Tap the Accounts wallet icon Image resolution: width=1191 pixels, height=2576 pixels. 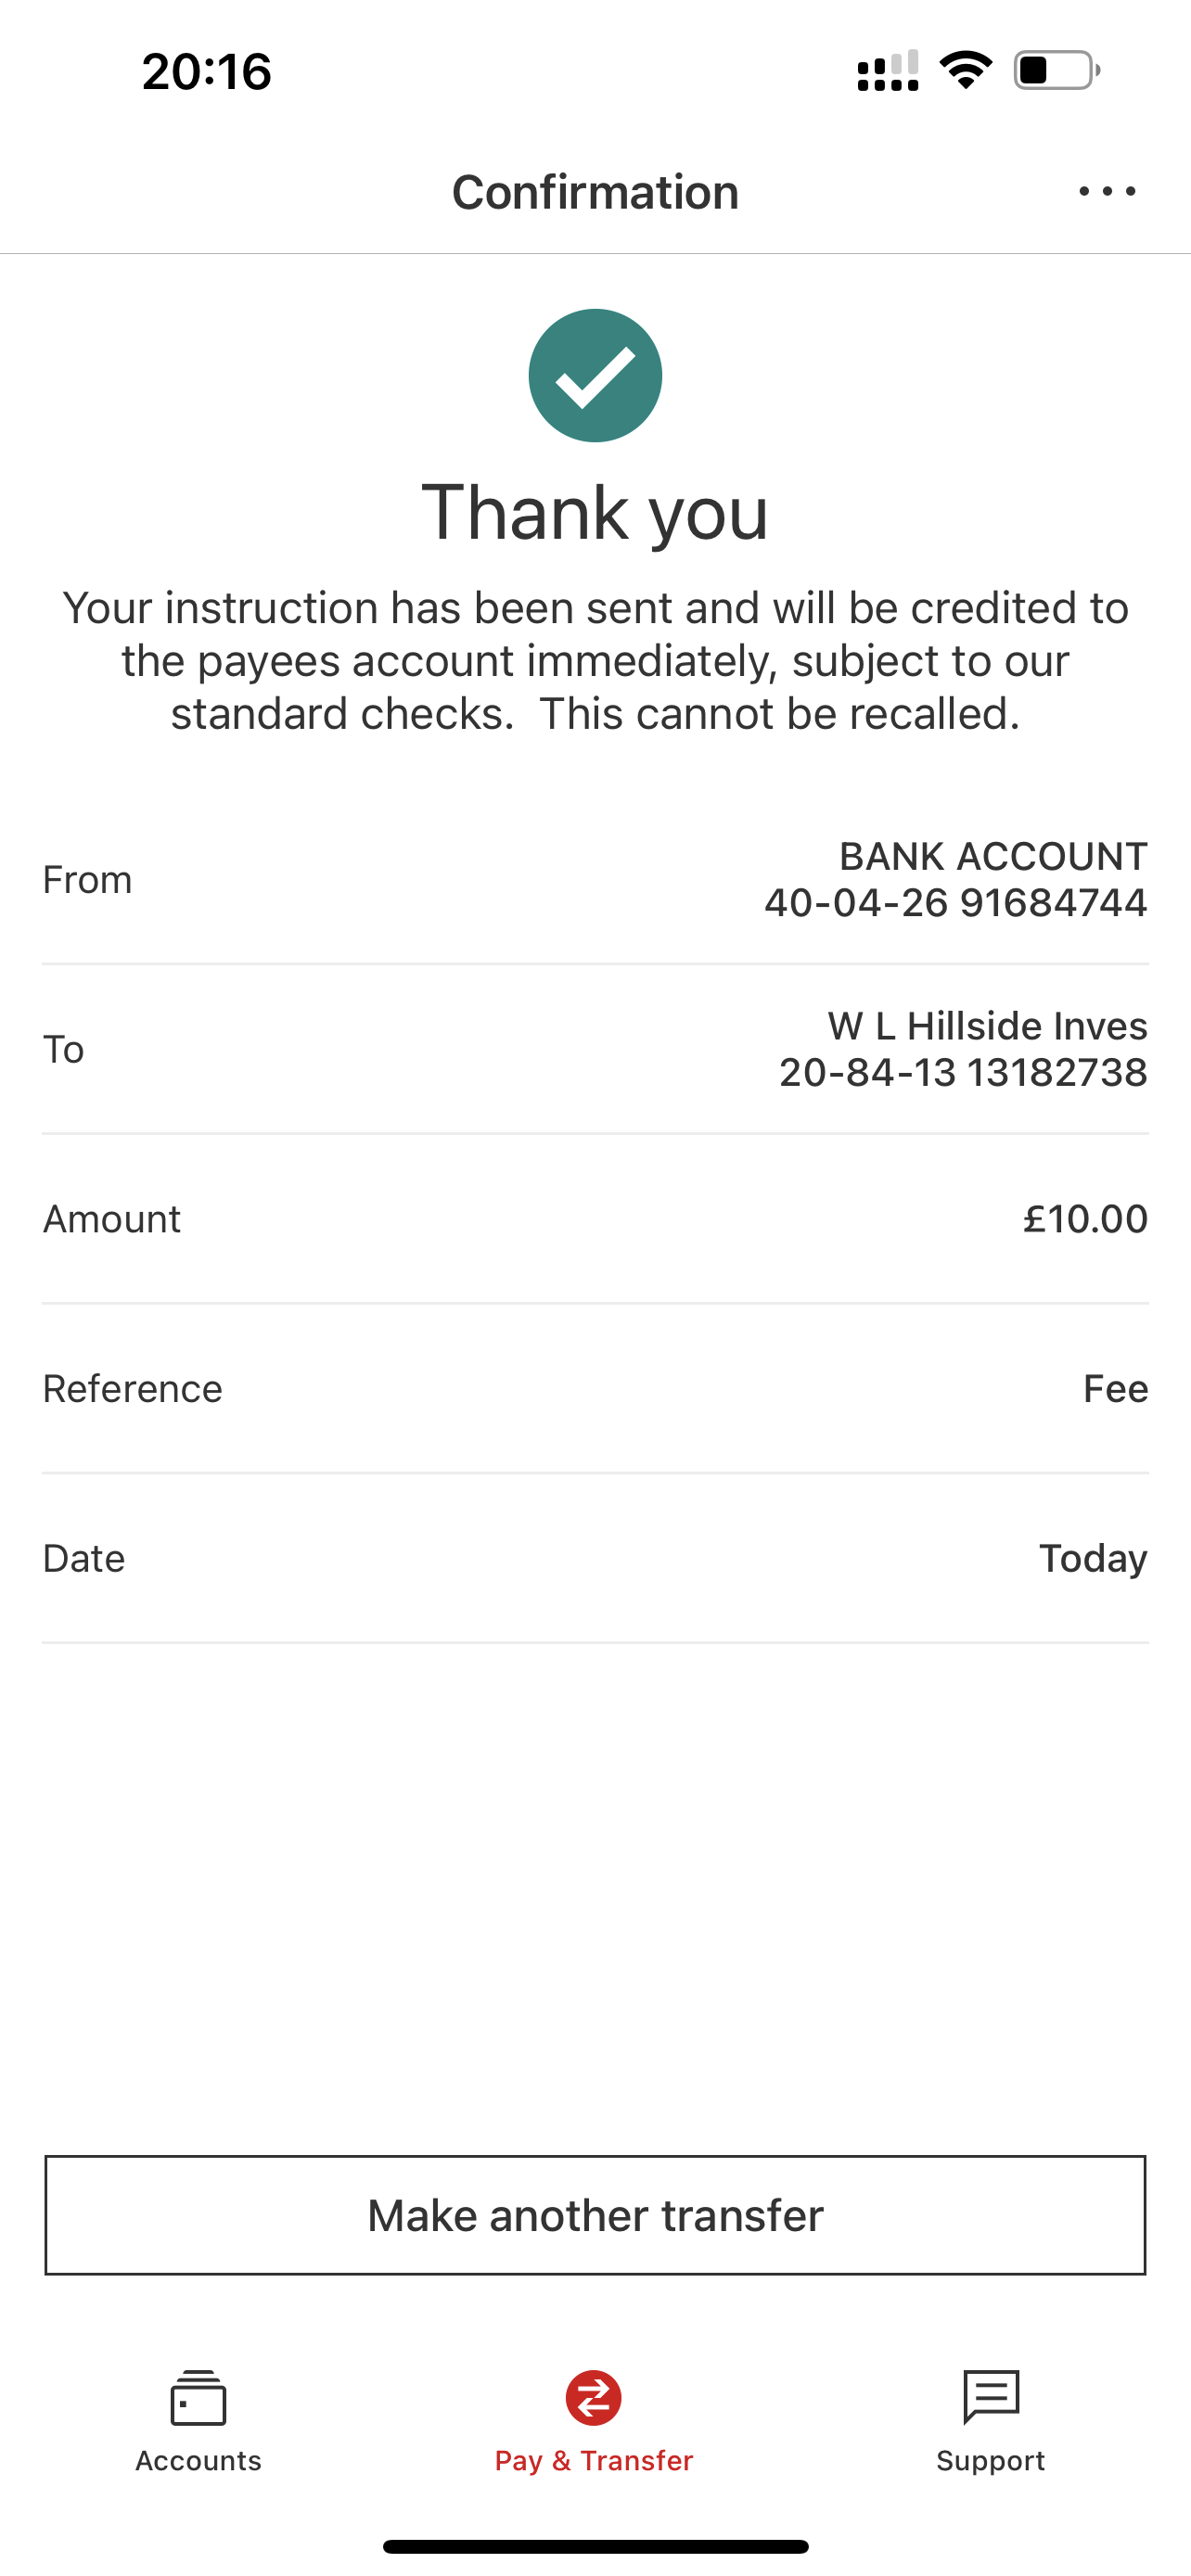pyautogui.click(x=198, y=2398)
